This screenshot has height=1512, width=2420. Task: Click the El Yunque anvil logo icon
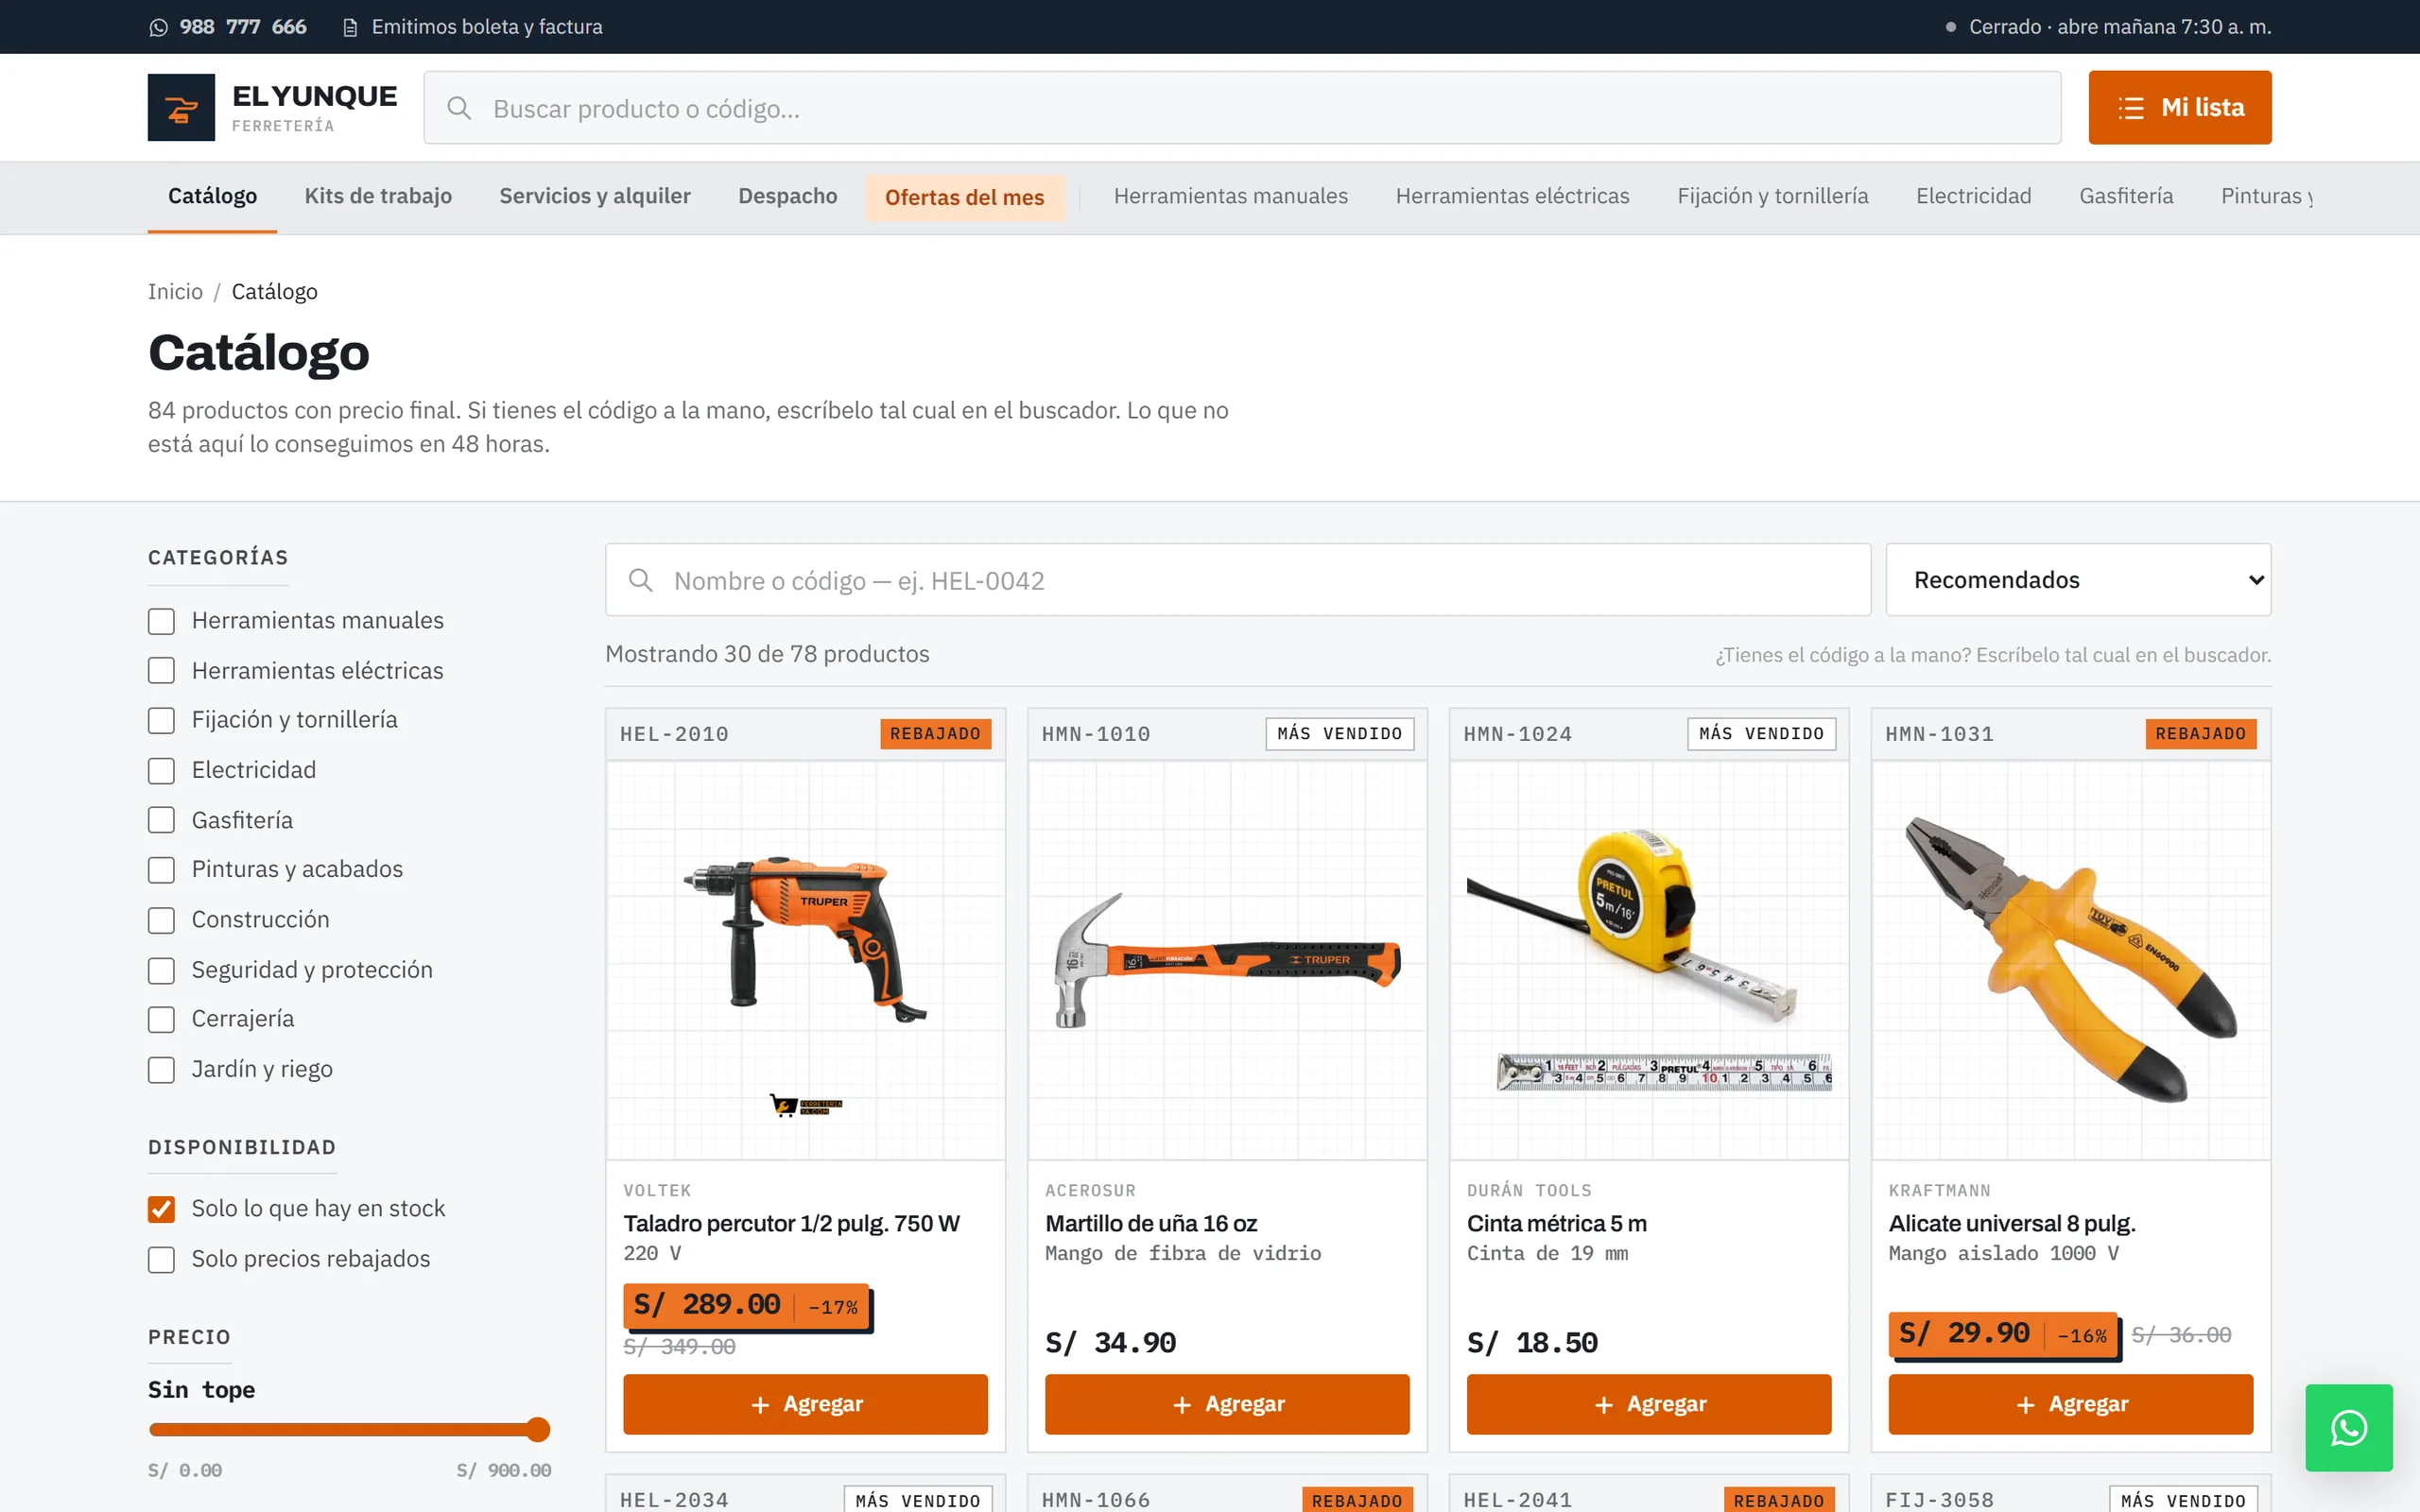[181, 107]
